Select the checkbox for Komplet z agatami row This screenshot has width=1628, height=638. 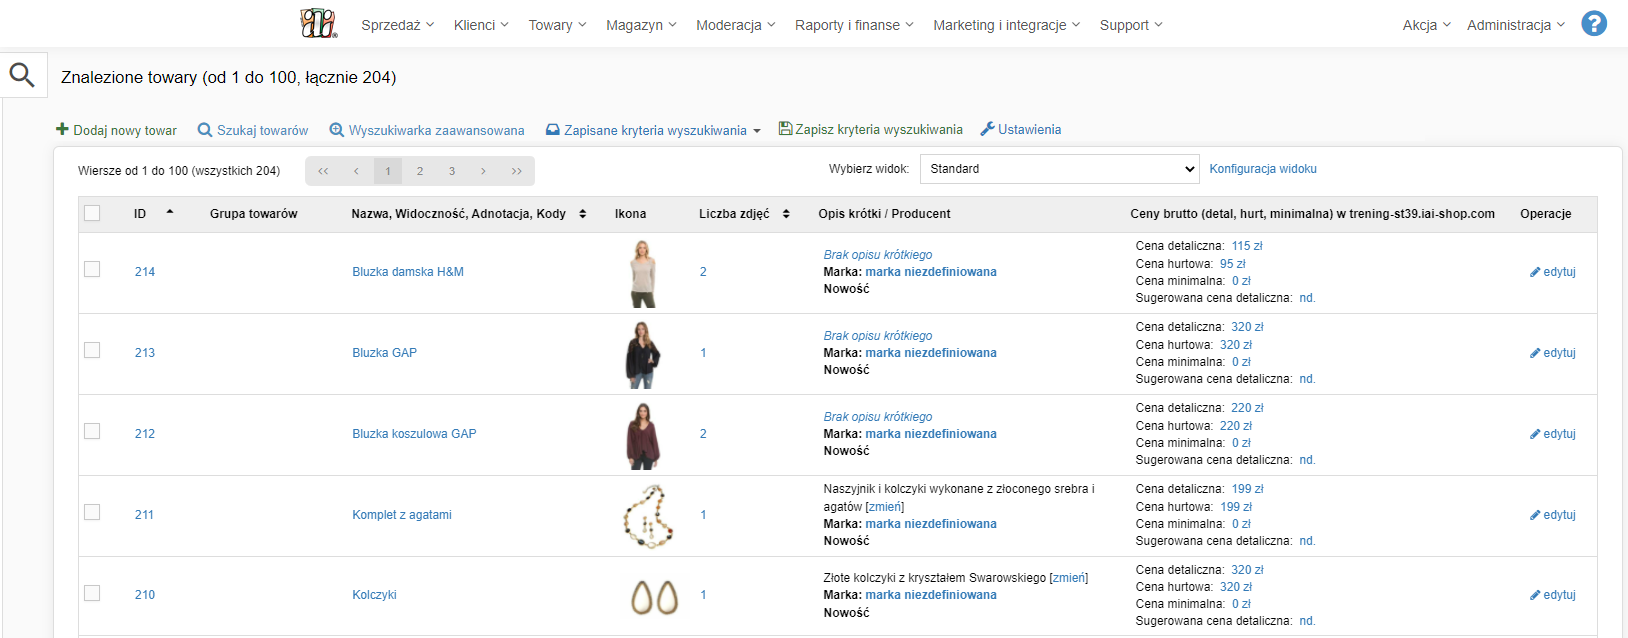click(x=92, y=512)
